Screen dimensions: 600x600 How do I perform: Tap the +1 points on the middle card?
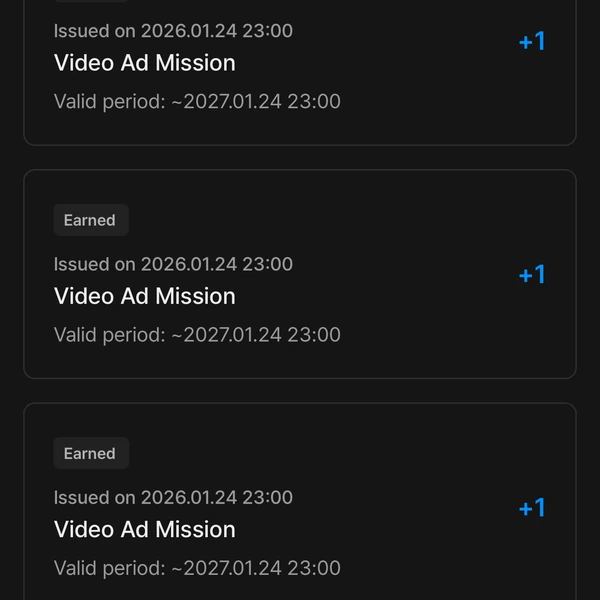pyautogui.click(x=531, y=275)
